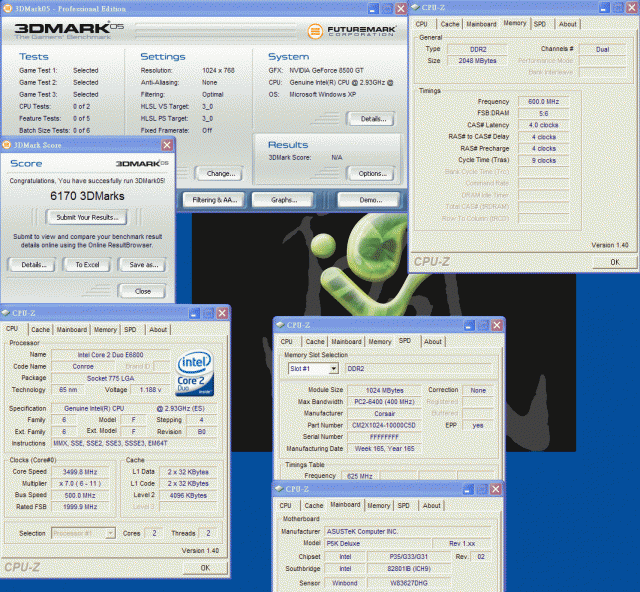Minimize the 3DMark05 main window

coord(373,9)
